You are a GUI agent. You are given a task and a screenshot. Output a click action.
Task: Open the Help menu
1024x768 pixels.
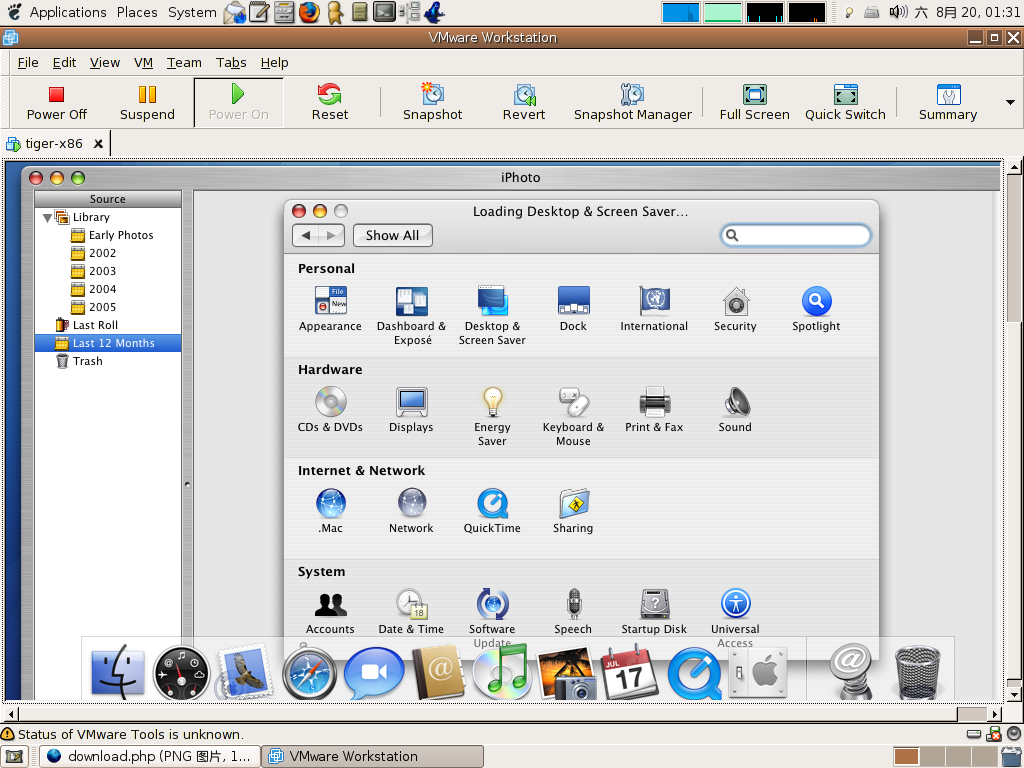coord(274,63)
